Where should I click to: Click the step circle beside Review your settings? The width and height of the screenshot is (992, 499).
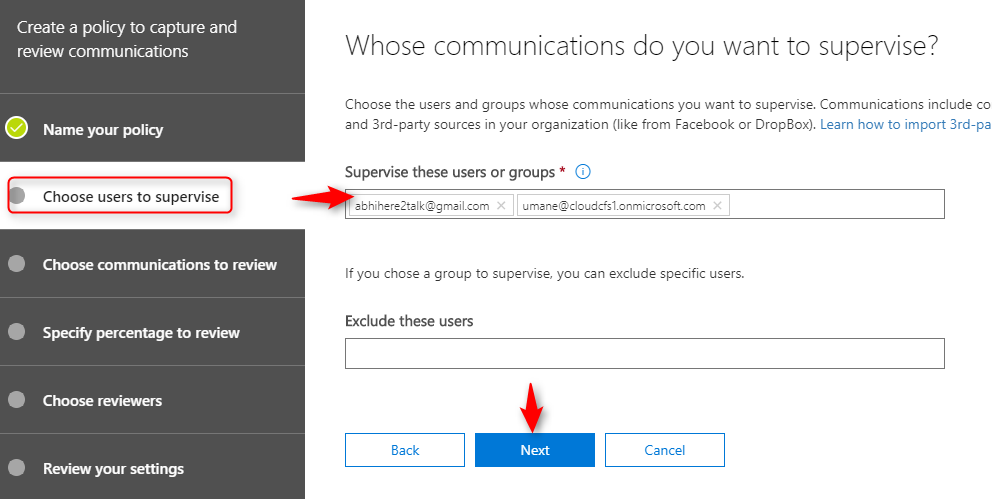tap(17, 468)
